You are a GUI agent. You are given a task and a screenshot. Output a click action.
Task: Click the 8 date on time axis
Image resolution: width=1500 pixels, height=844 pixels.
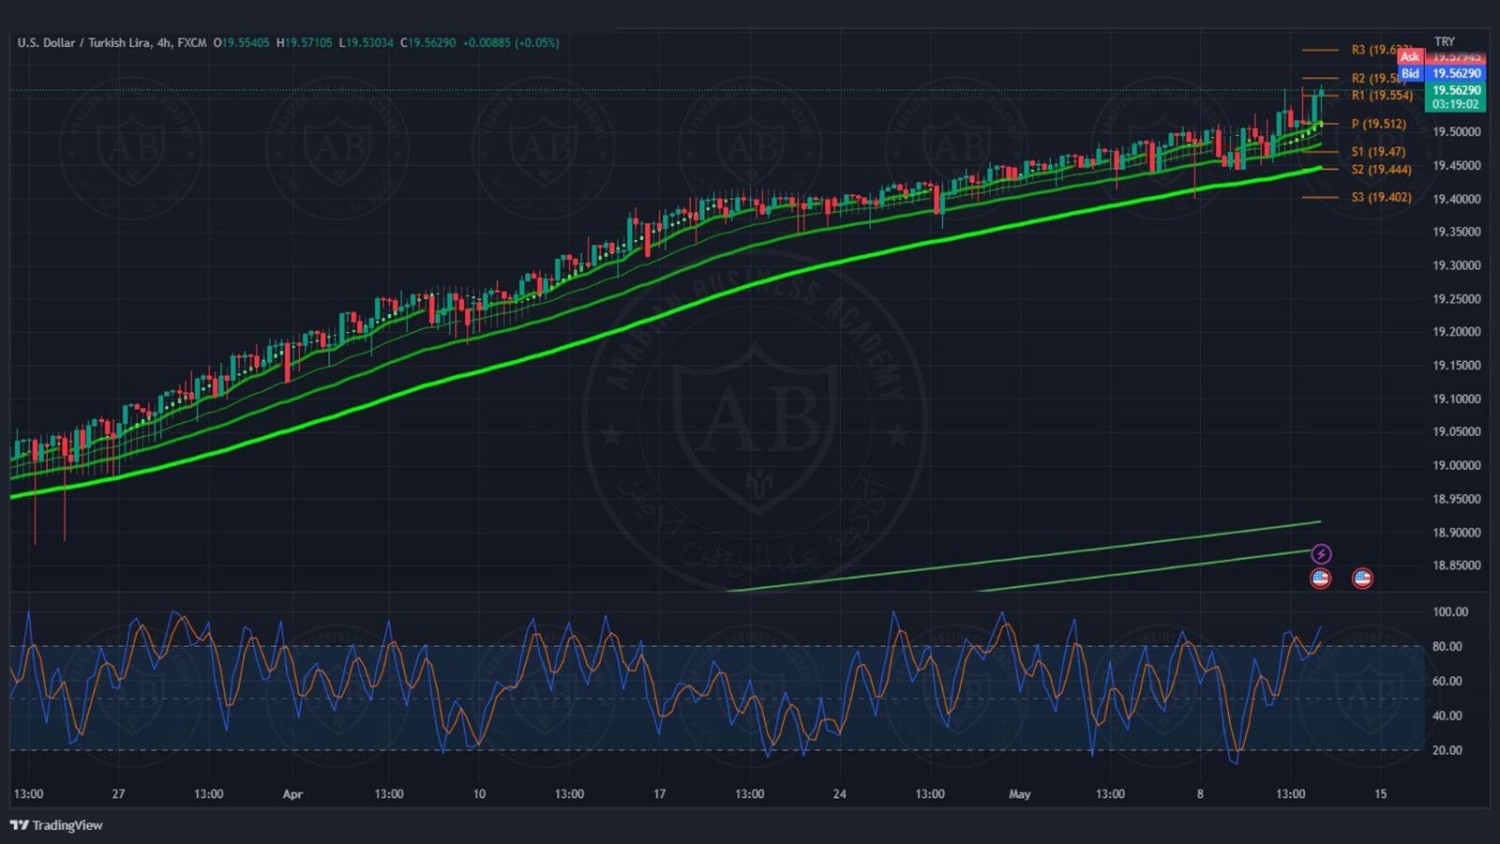tap(1200, 794)
